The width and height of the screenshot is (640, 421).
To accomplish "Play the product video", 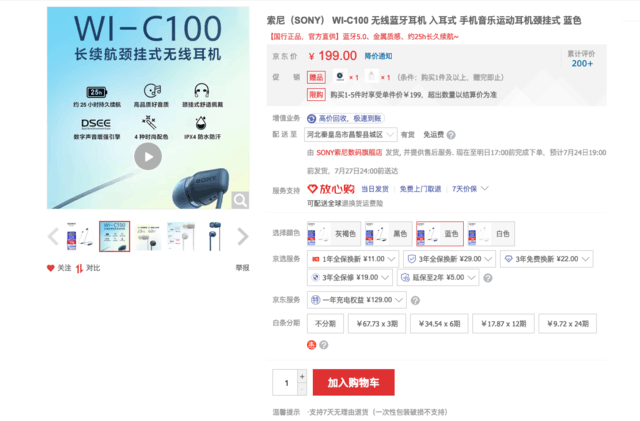I will click(x=148, y=156).
